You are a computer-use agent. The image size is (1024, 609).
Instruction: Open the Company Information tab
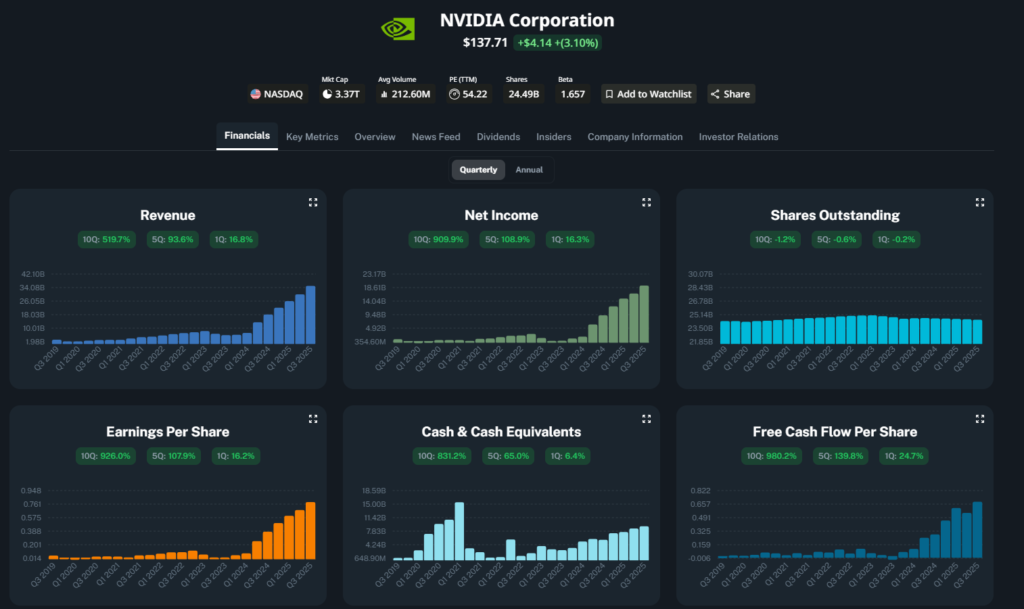(635, 137)
